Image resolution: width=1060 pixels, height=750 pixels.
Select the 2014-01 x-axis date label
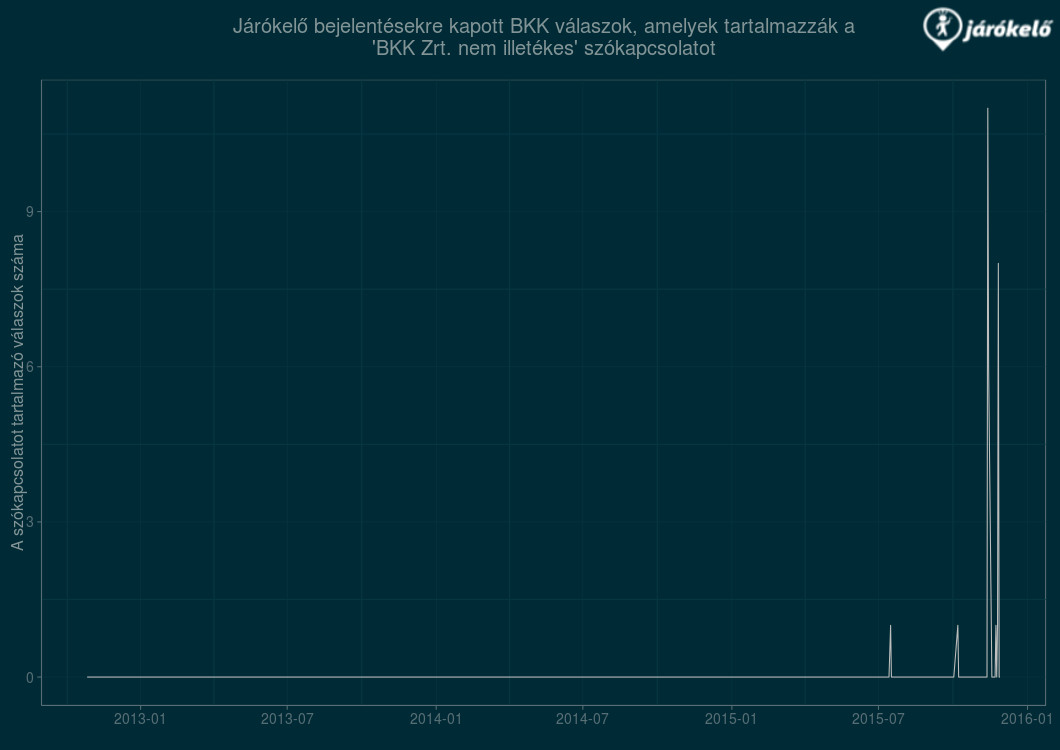point(436,719)
